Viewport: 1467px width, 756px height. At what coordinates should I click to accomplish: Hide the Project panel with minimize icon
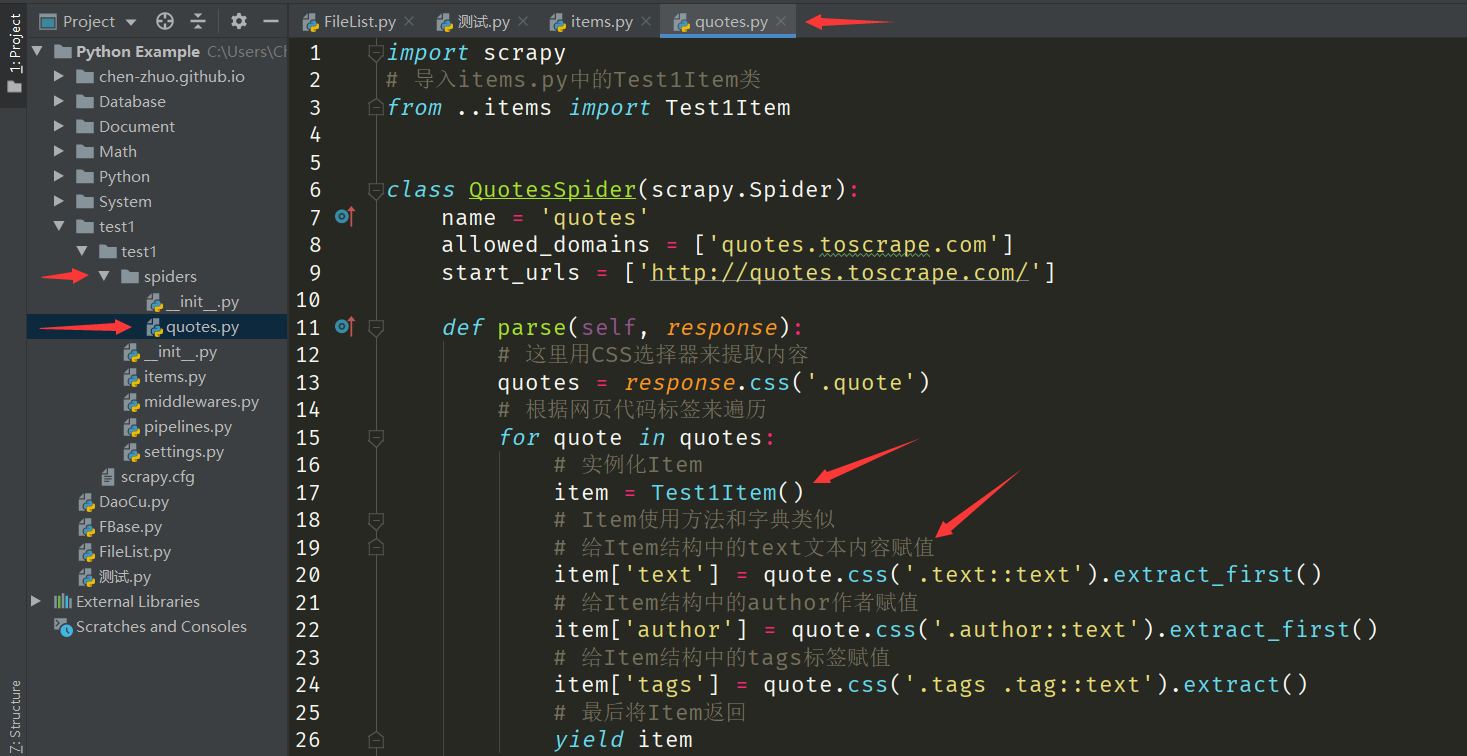coord(270,21)
